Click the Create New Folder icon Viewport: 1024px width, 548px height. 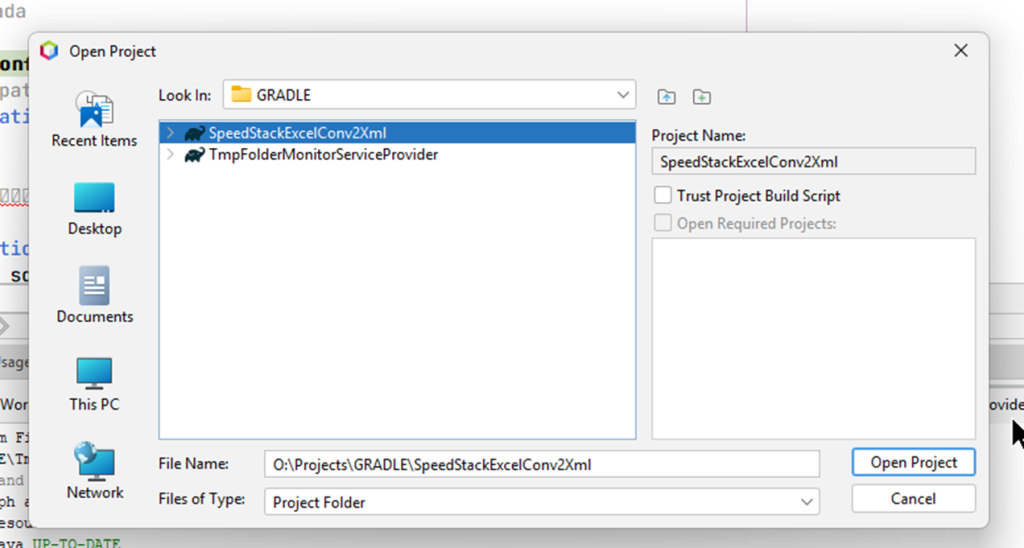pos(702,97)
